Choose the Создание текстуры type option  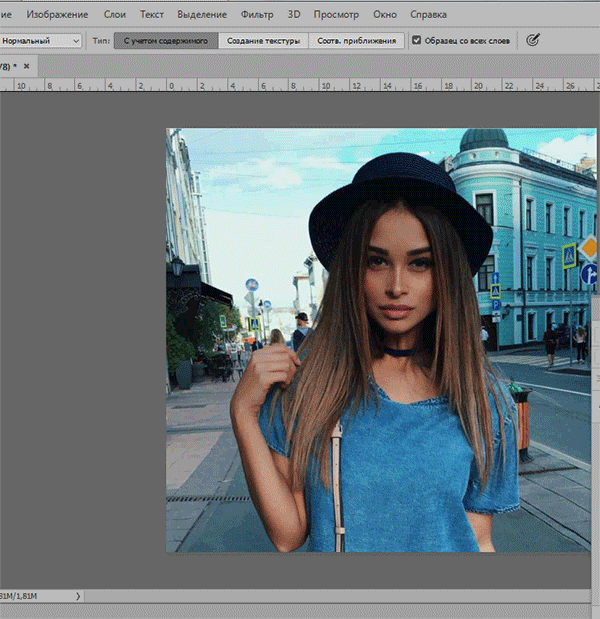click(263, 41)
